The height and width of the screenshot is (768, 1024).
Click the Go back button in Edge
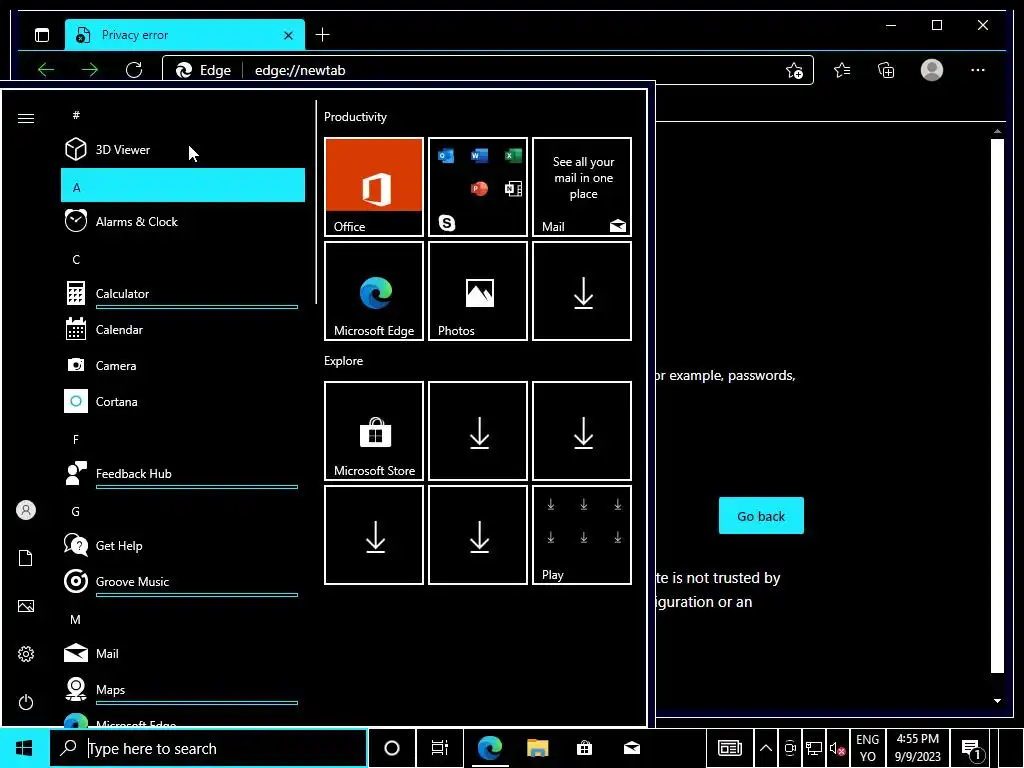point(761,516)
